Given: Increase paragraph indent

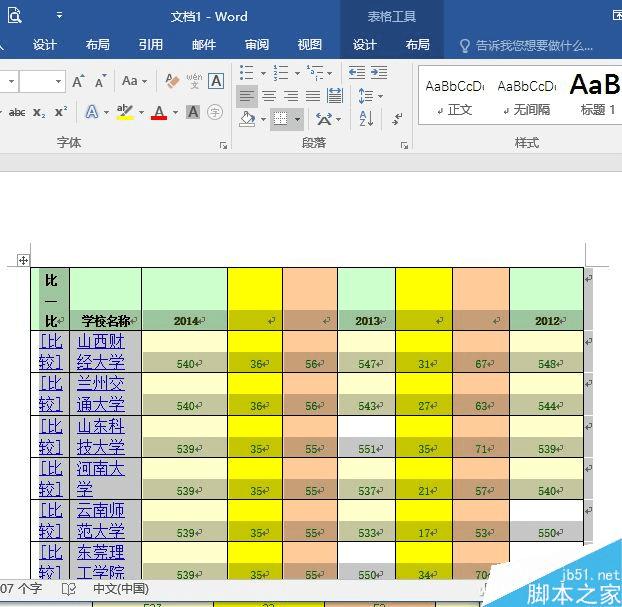Looking at the screenshot, I should (379, 73).
